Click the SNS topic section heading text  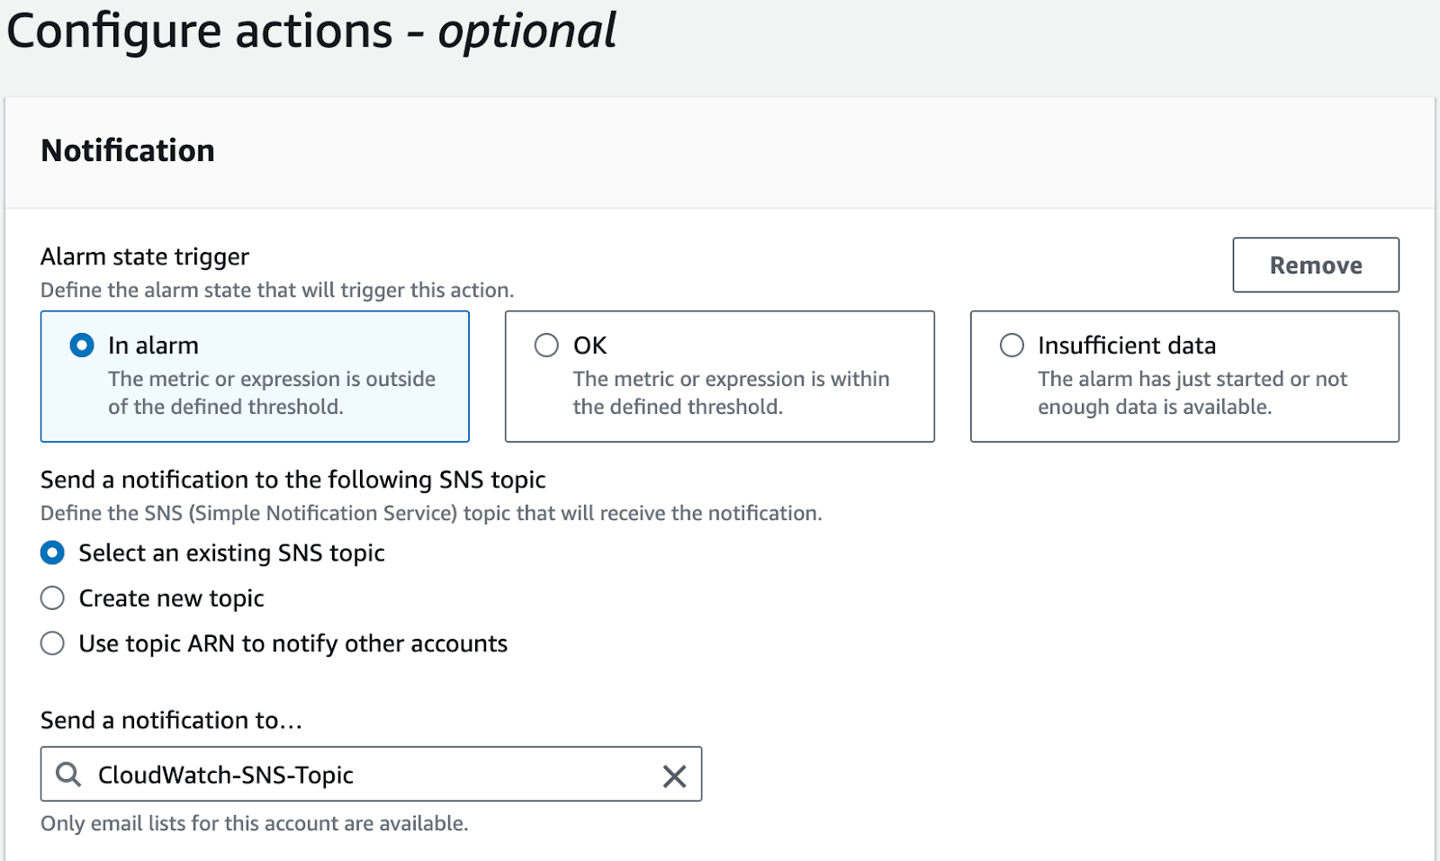tap(292, 479)
